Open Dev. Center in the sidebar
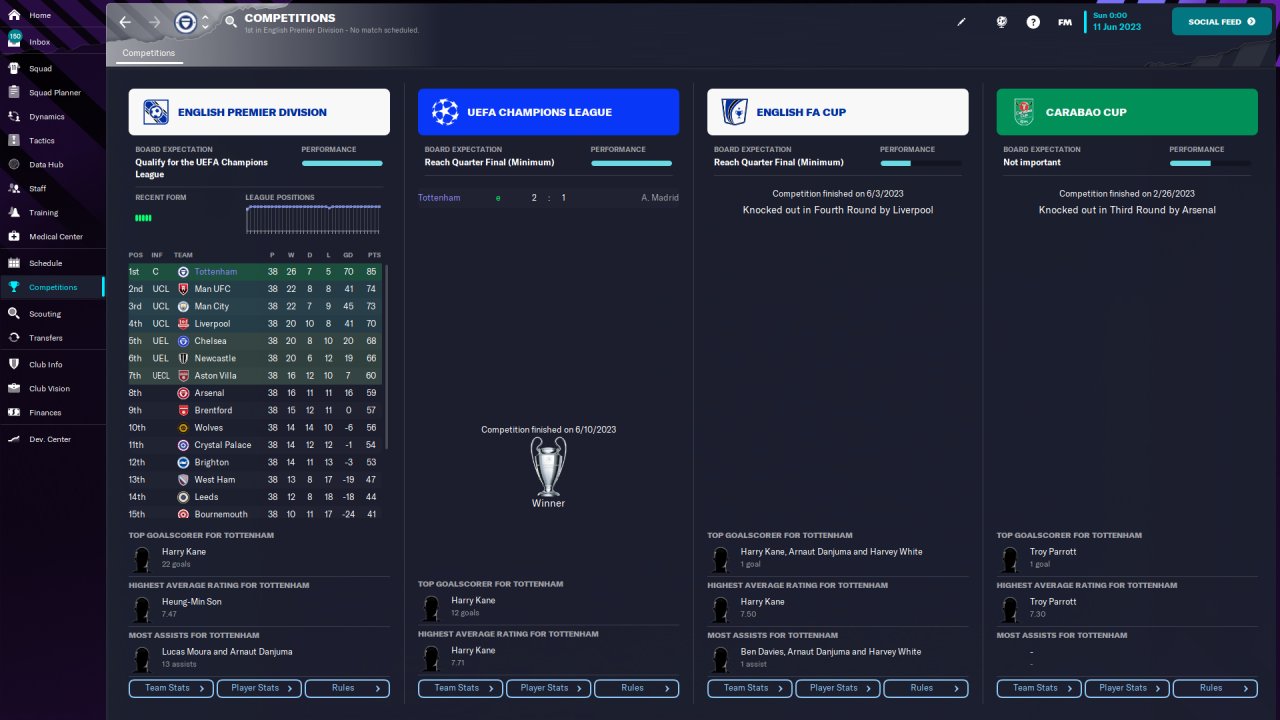Image resolution: width=1280 pixels, height=720 pixels. tap(52, 439)
